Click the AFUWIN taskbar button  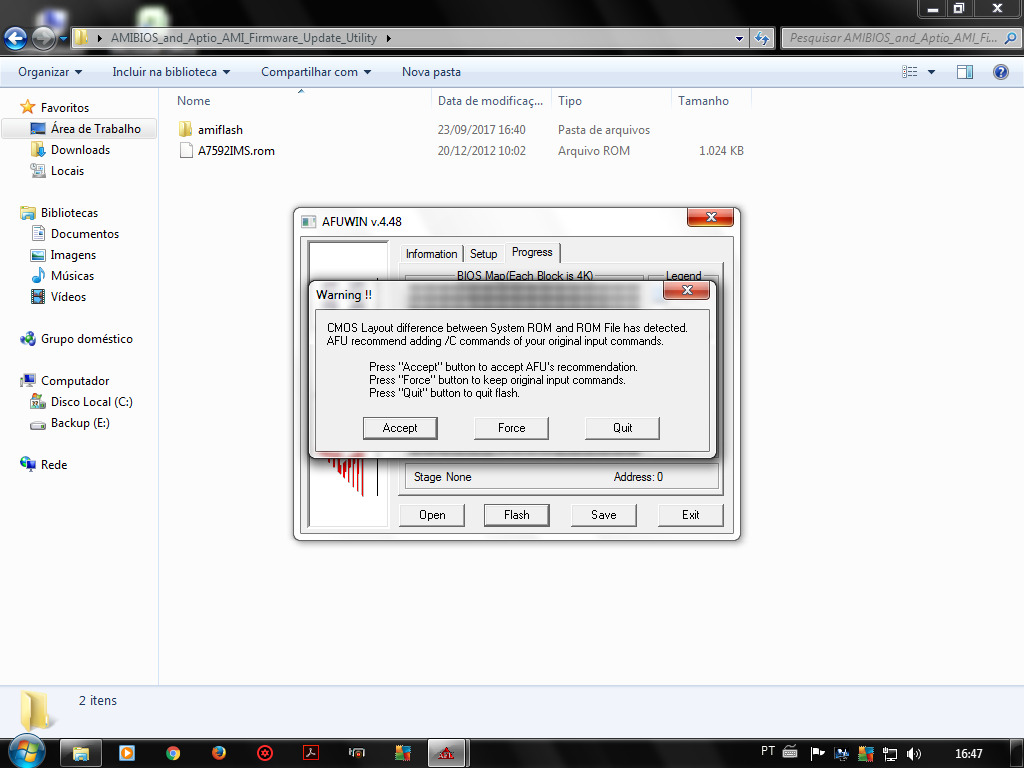447,753
